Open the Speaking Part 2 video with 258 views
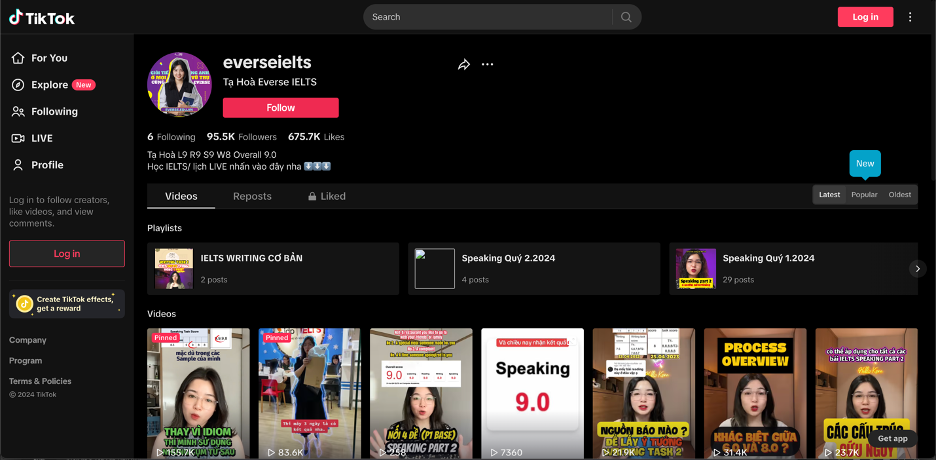The height and width of the screenshot is (460, 936). pyautogui.click(x=421, y=393)
